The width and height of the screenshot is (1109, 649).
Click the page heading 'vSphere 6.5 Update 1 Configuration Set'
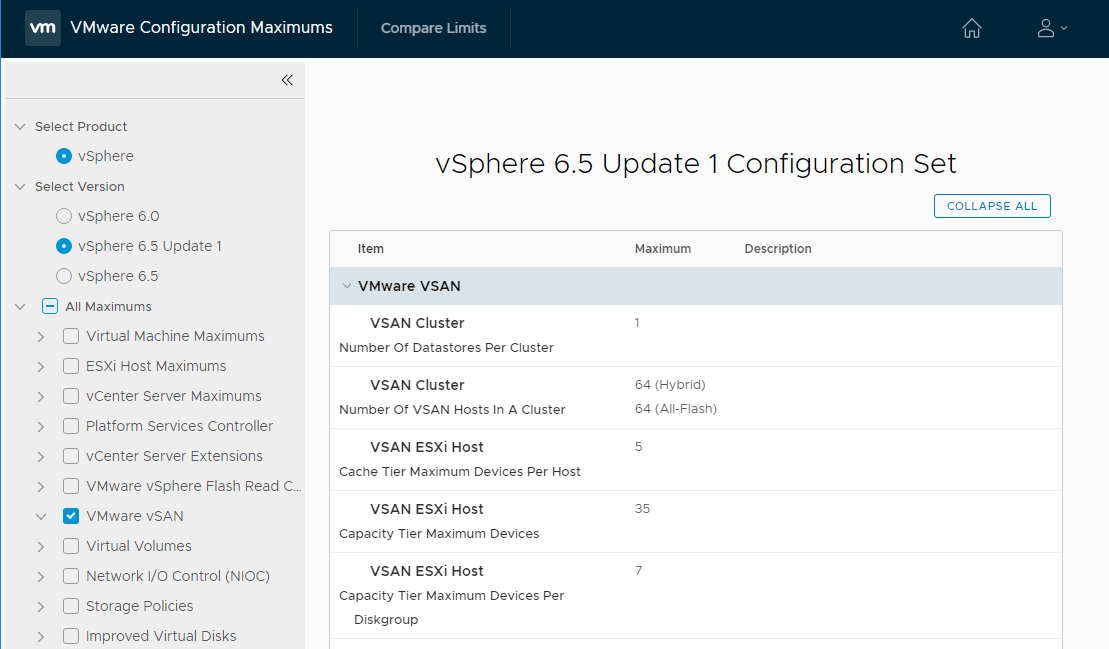(696, 164)
